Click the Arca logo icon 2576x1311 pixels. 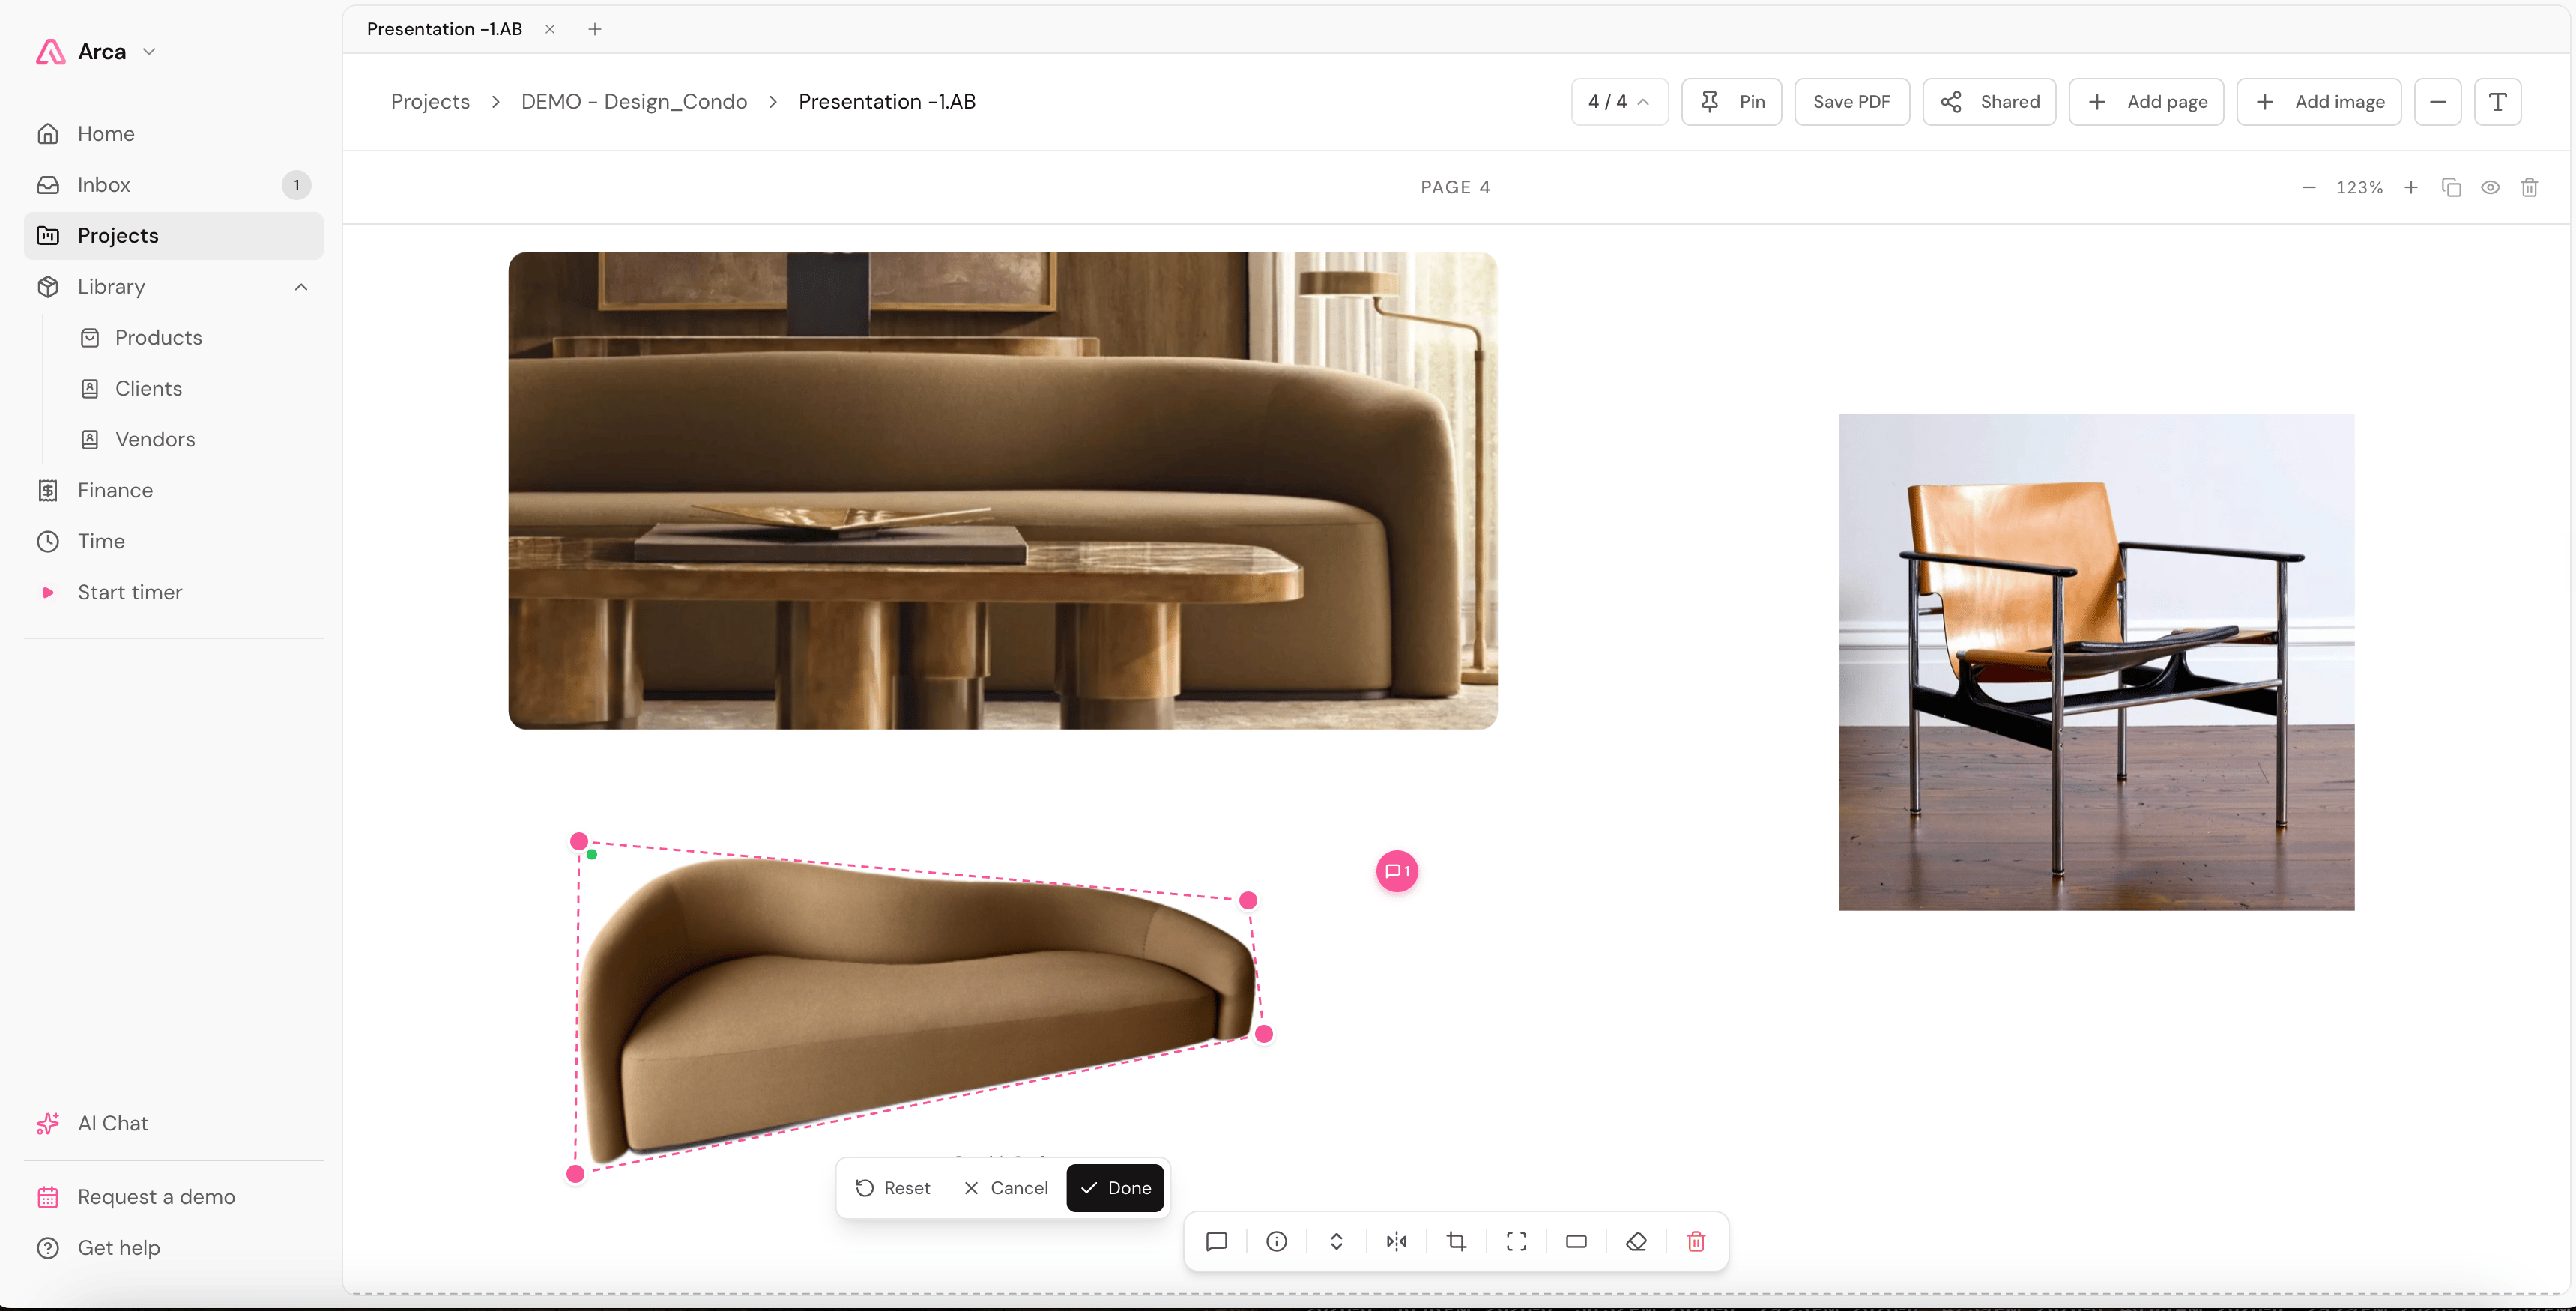click(x=51, y=52)
